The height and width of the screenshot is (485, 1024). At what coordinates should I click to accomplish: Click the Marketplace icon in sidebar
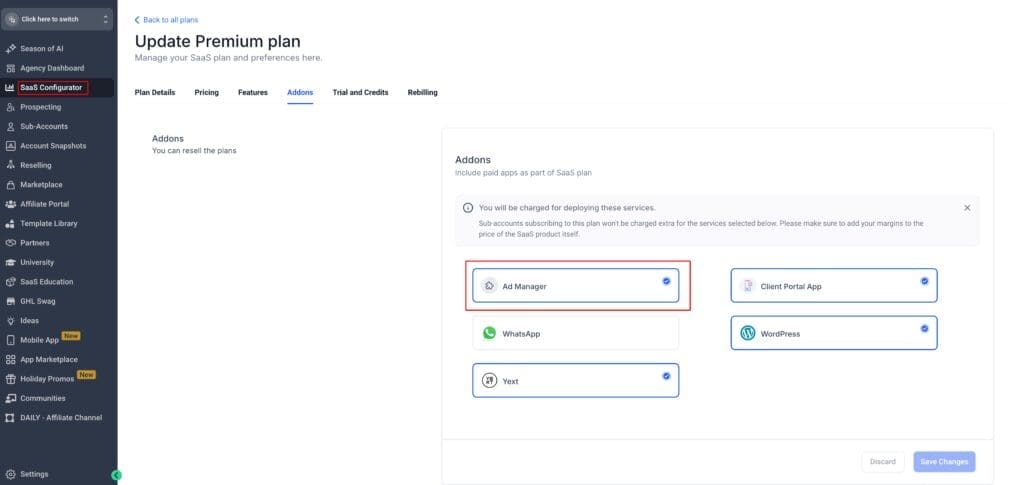tap(10, 185)
